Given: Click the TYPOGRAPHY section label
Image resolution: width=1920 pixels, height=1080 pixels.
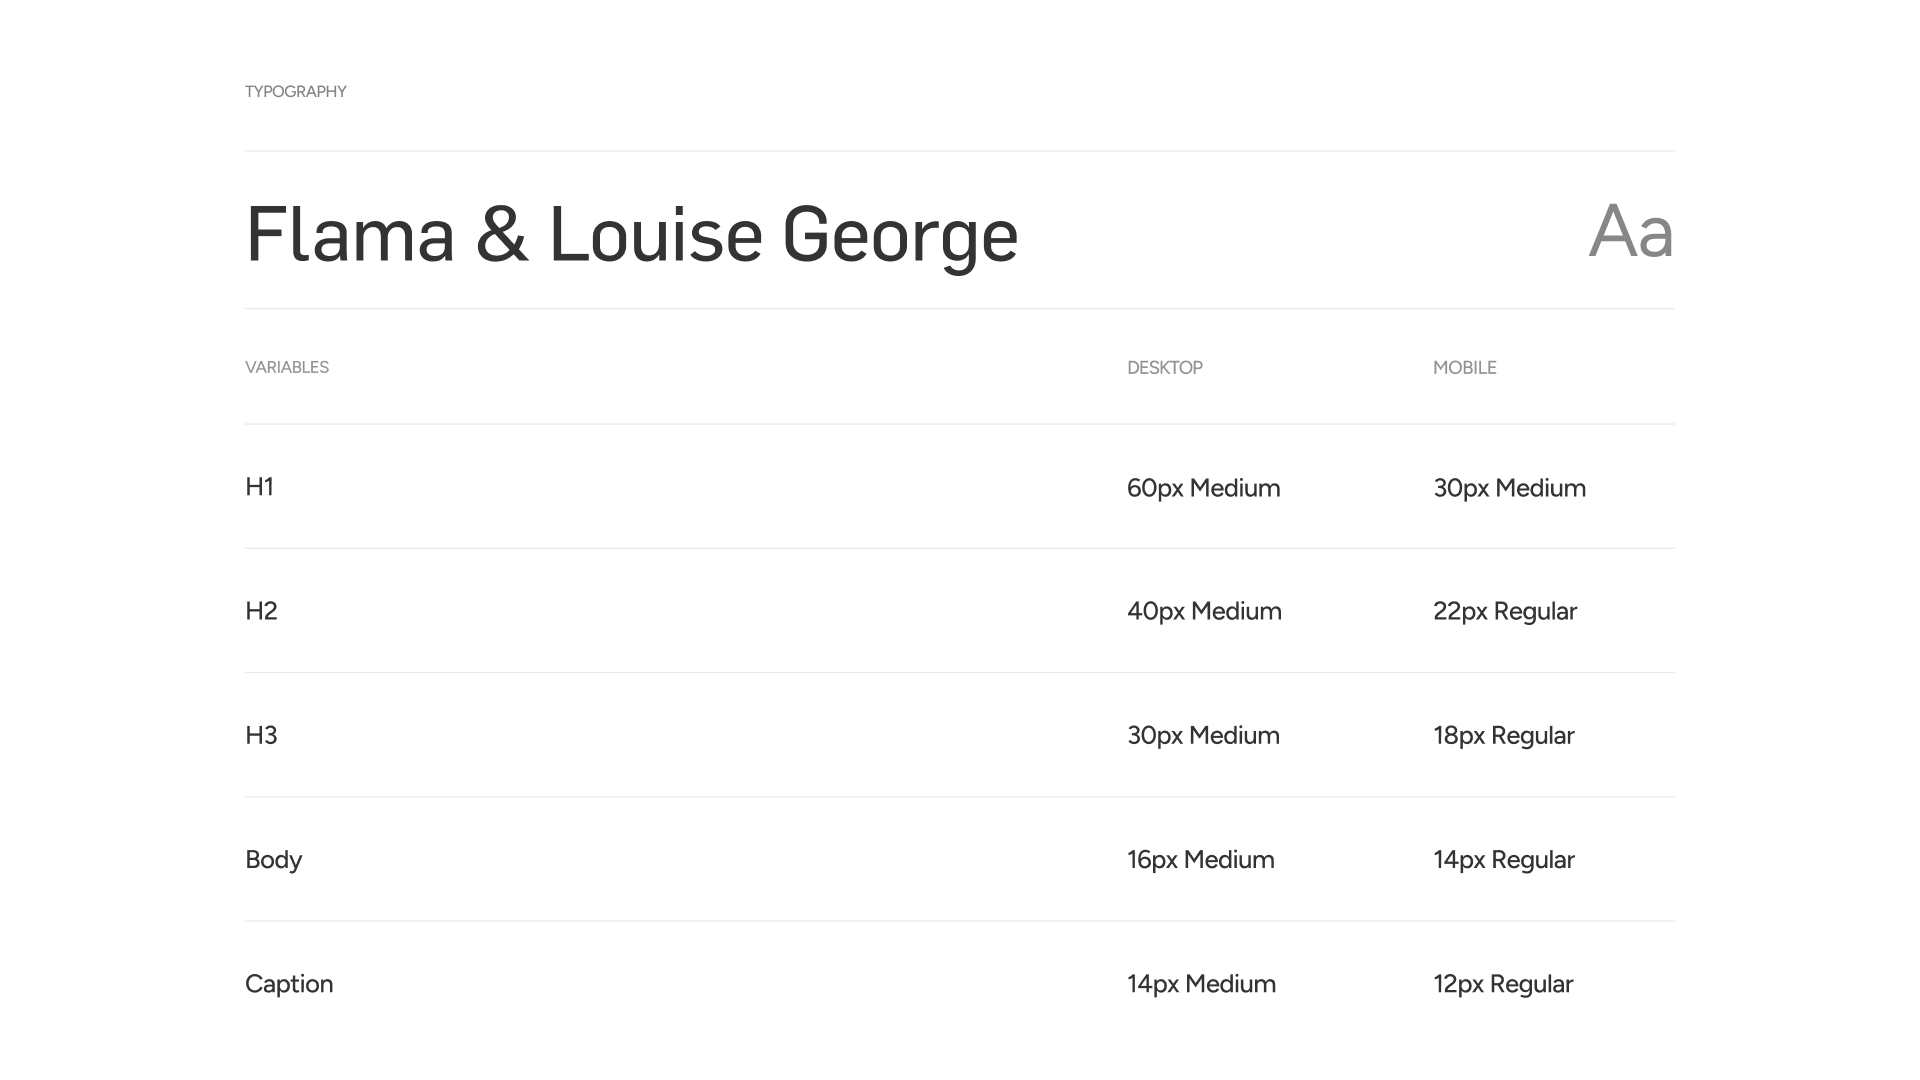Looking at the screenshot, I should tap(295, 92).
